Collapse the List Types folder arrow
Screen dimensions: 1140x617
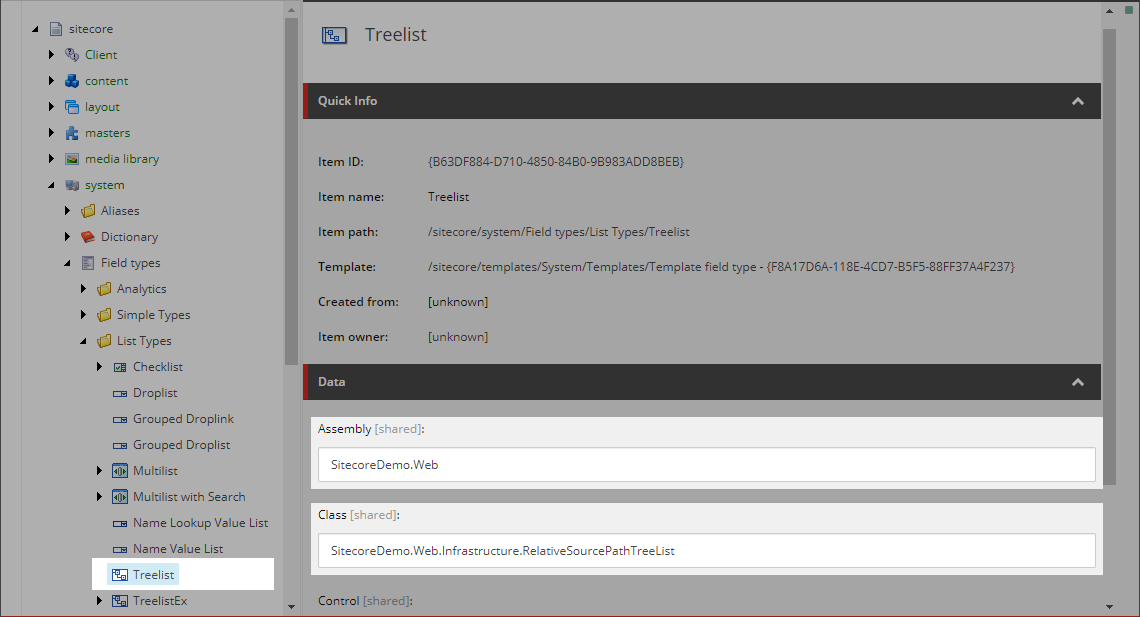click(x=83, y=342)
